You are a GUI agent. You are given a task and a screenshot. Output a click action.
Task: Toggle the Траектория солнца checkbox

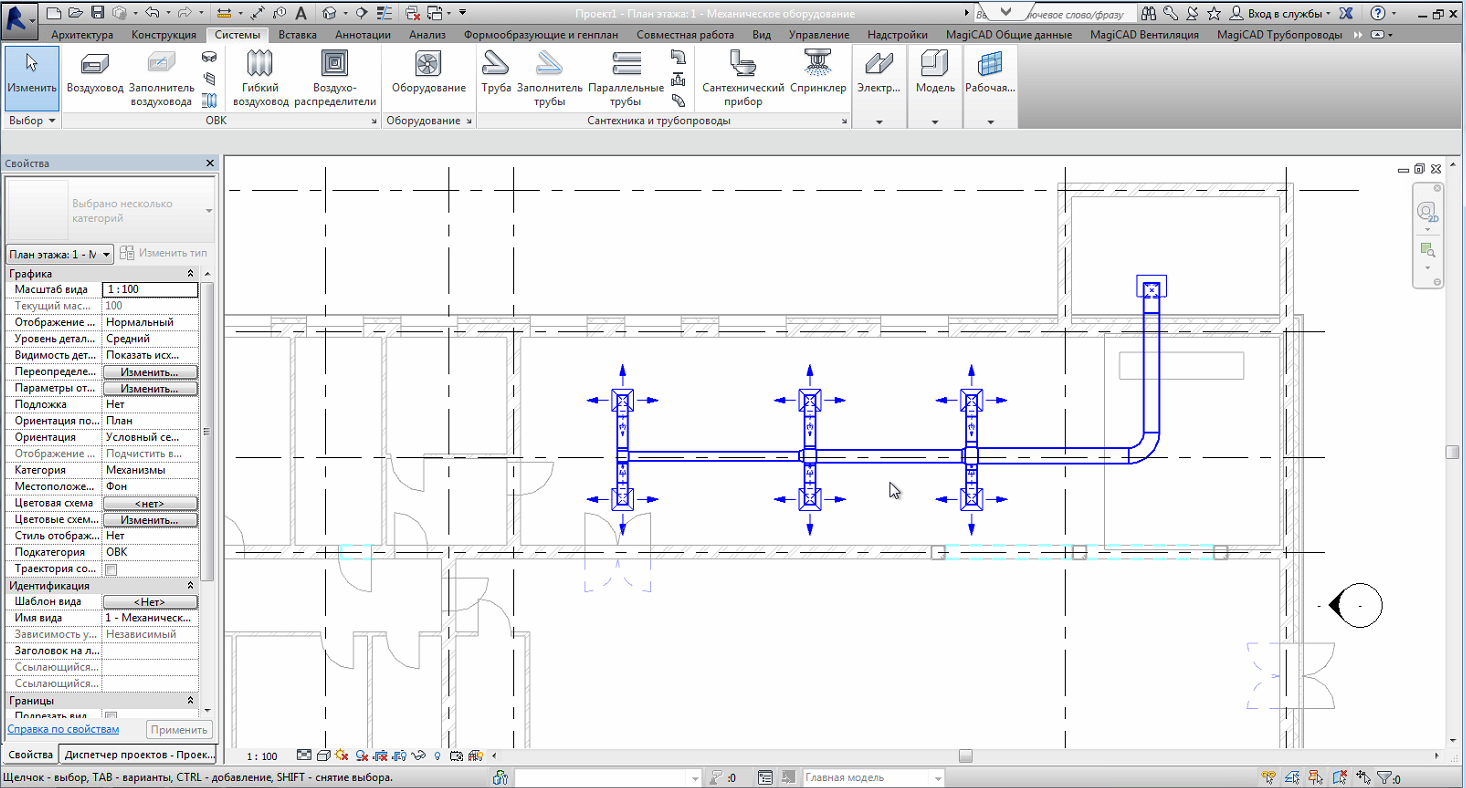tap(111, 569)
